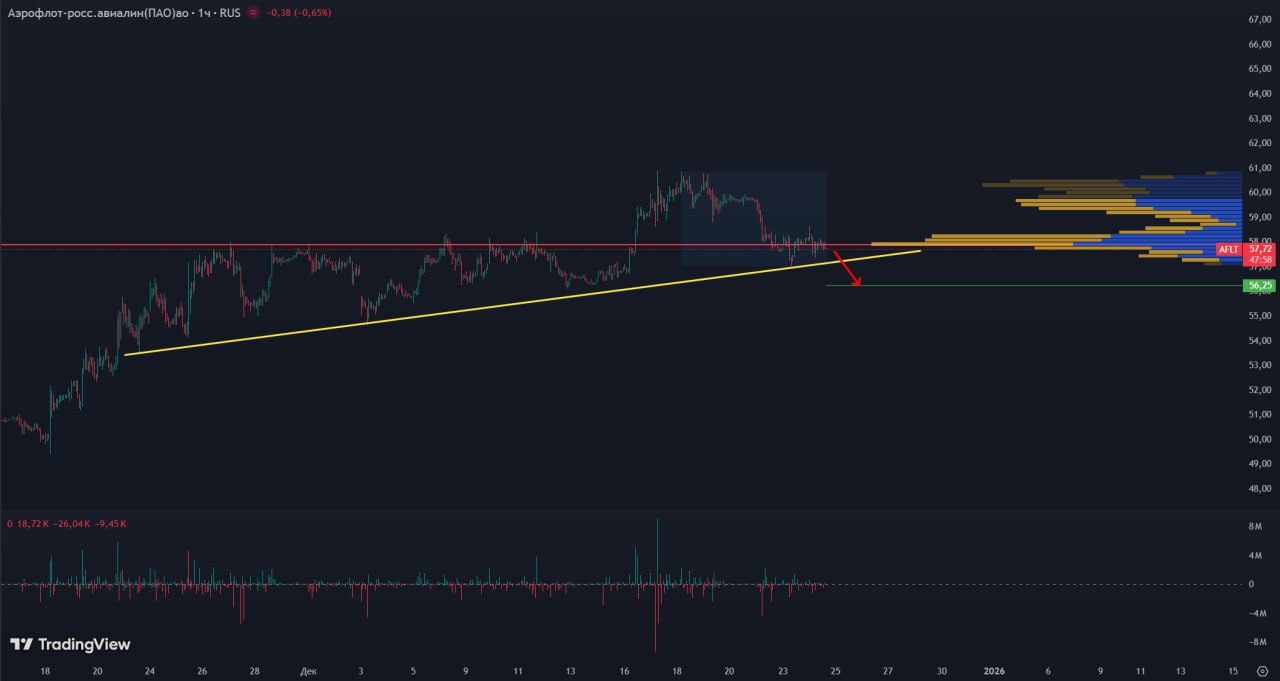Click the Дек label on time axis
Screen dimensions: 1280x681
tap(308, 671)
